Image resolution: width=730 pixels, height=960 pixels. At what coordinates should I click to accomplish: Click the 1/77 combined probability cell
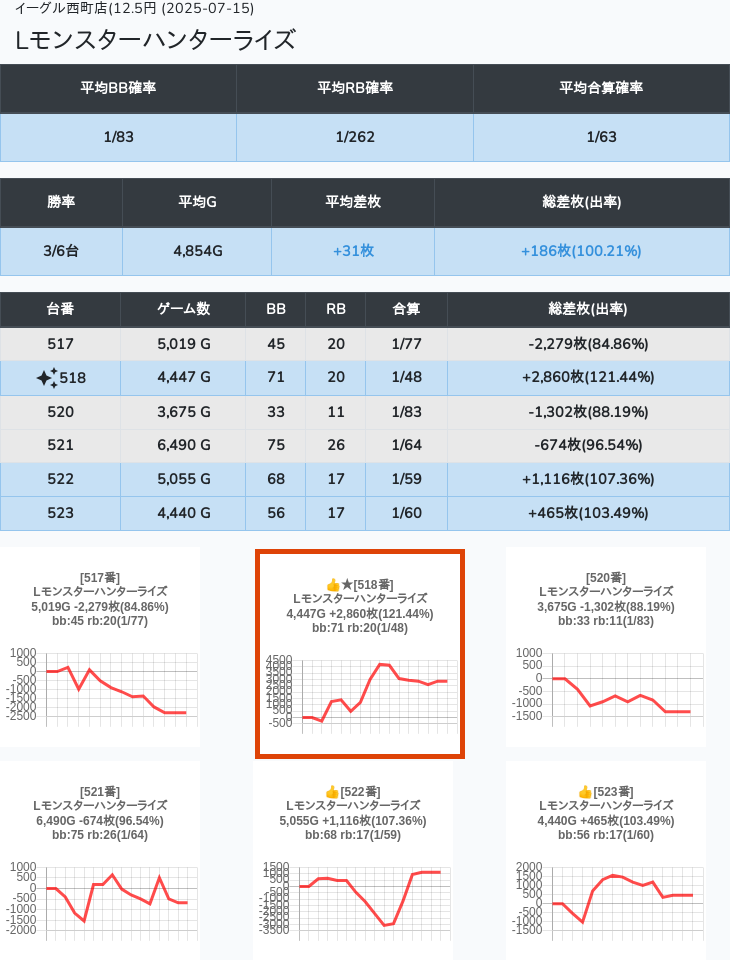click(x=407, y=344)
